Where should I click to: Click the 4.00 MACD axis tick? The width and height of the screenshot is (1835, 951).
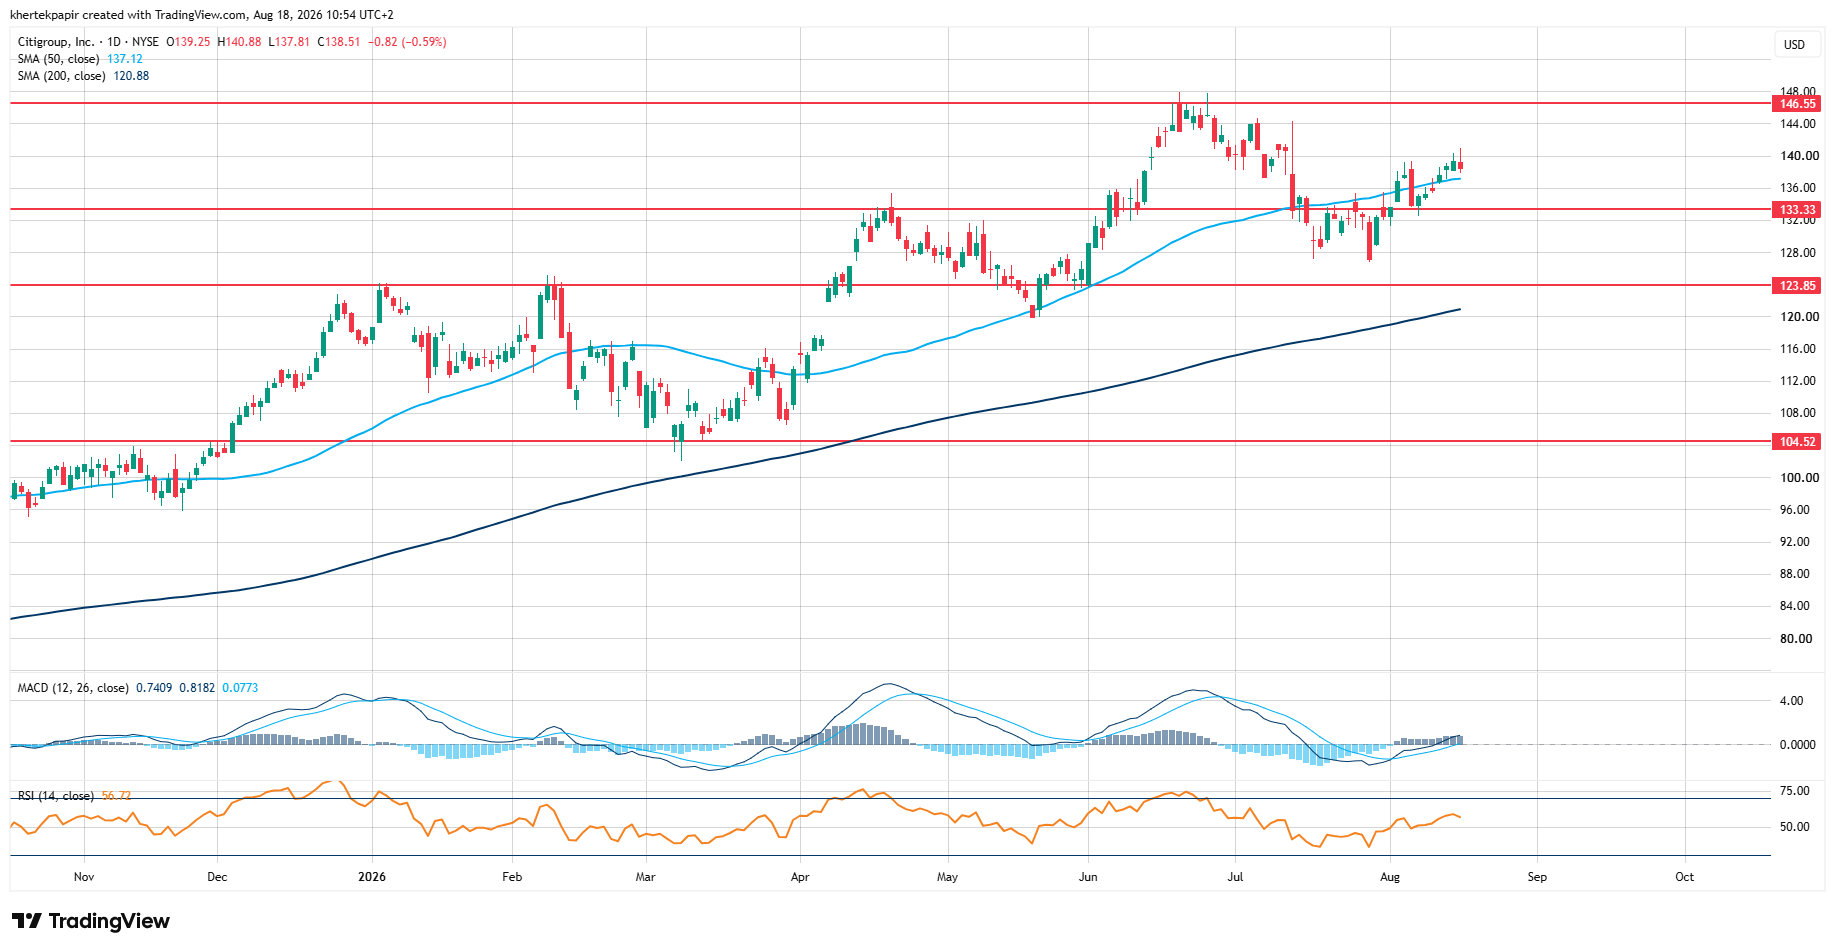point(1791,701)
